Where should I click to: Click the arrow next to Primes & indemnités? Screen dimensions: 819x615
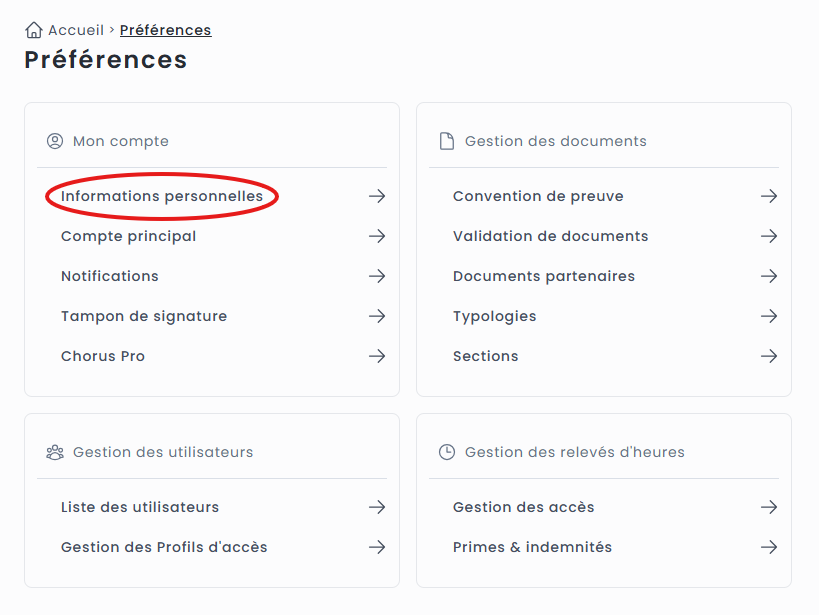769,547
